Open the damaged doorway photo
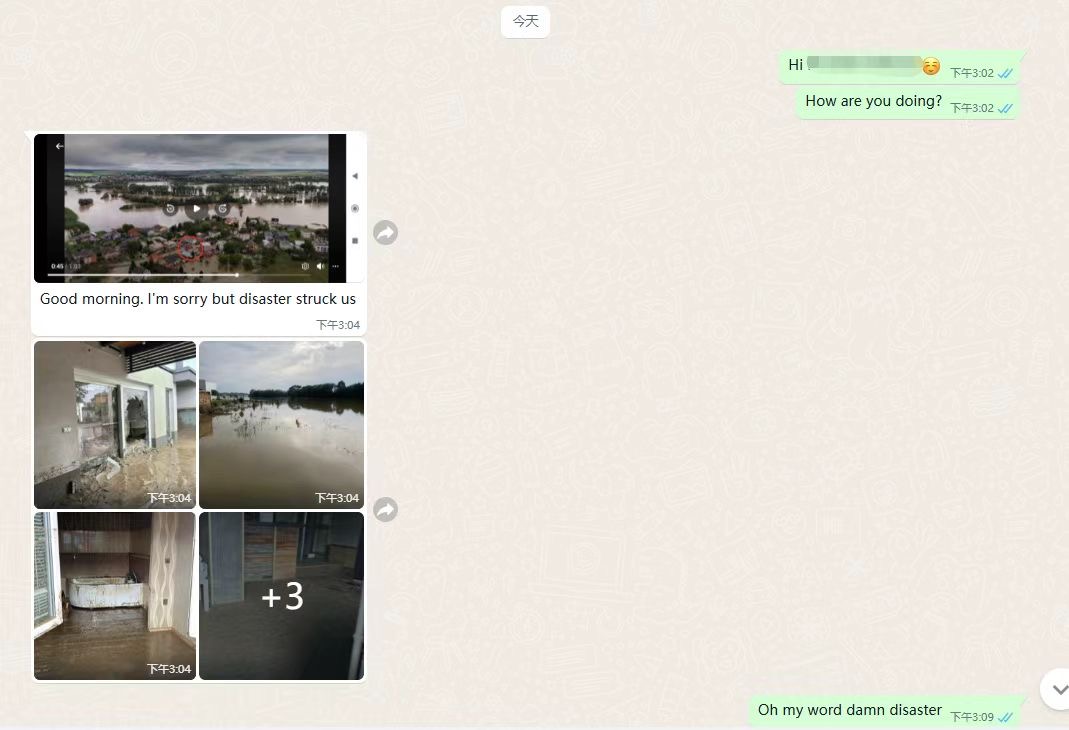Screen dimensions: 1069x730 (x=115, y=425)
